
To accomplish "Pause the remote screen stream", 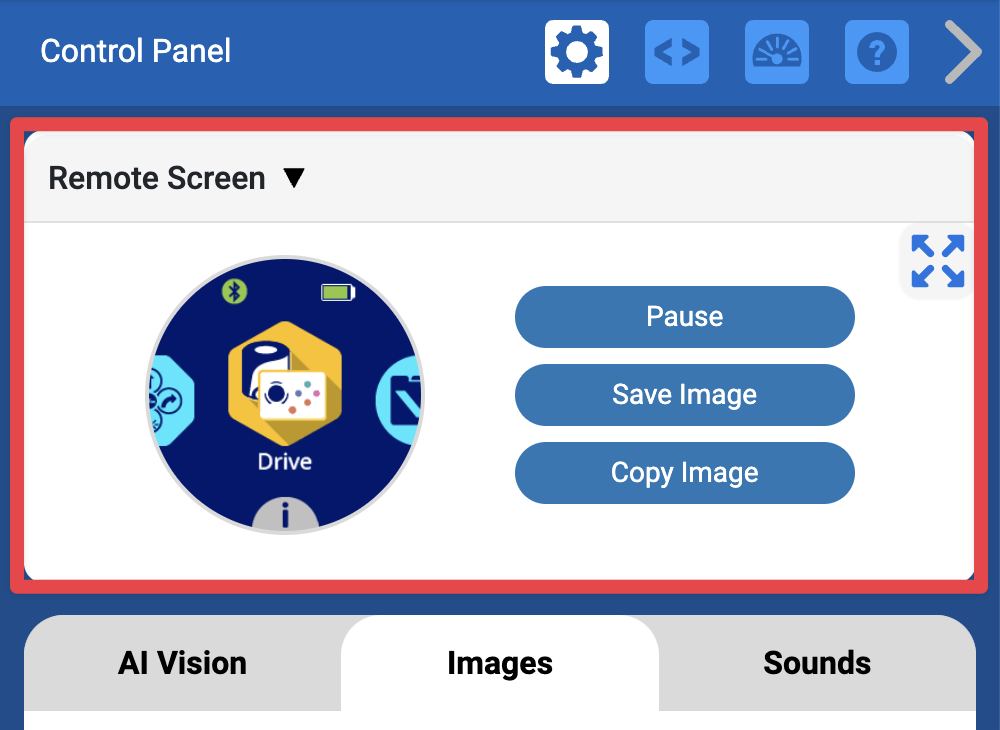I will coord(684,316).
